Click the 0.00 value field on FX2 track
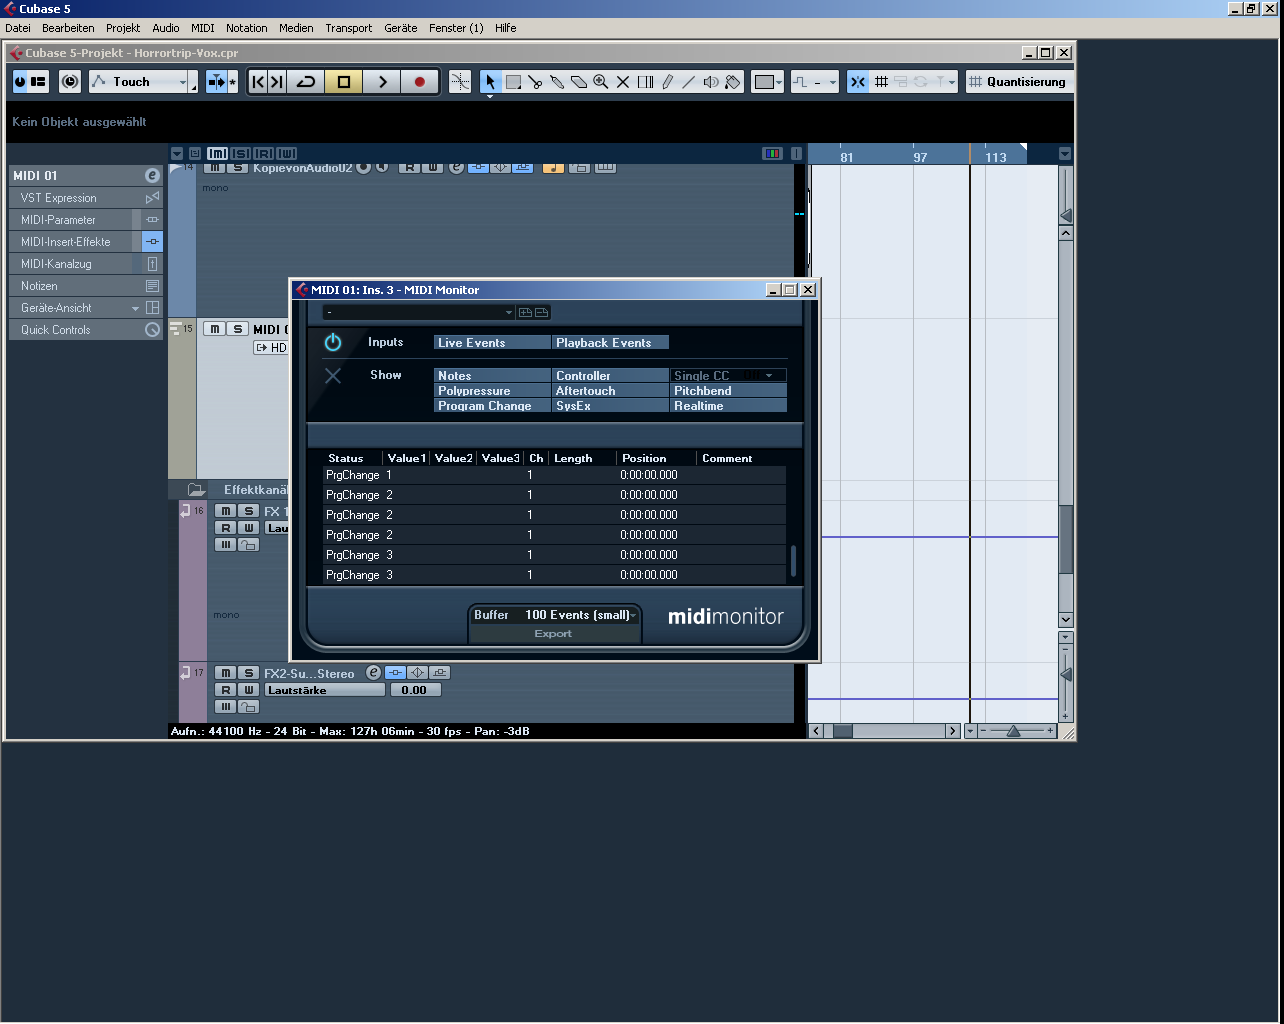Viewport: 1284px width, 1024px height. (x=414, y=690)
